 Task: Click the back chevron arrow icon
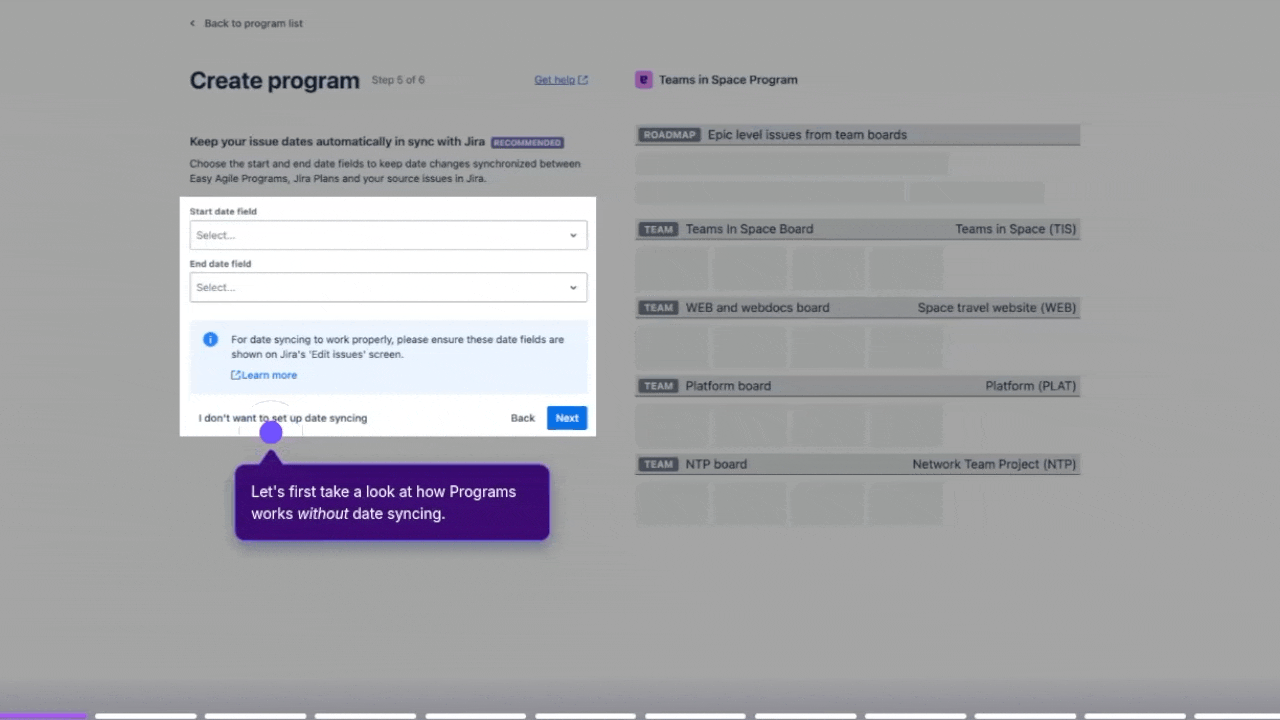(x=193, y=23)
